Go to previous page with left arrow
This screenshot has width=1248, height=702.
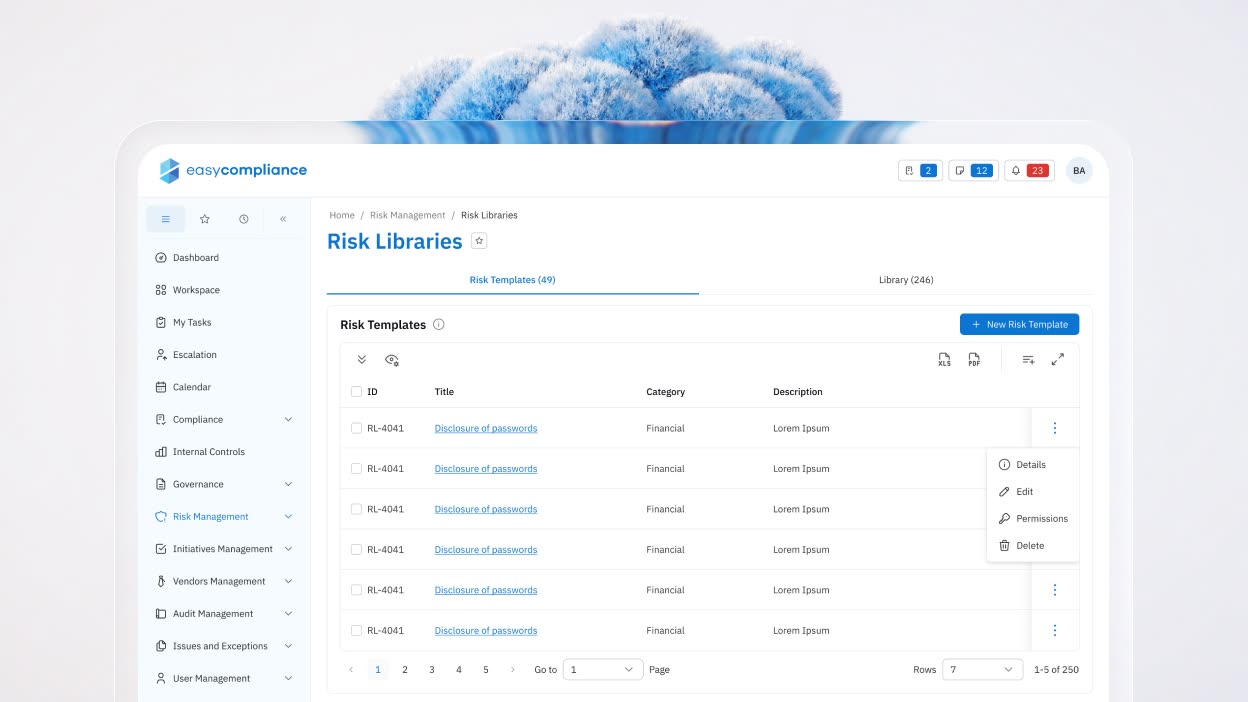[x=351, y=670]
